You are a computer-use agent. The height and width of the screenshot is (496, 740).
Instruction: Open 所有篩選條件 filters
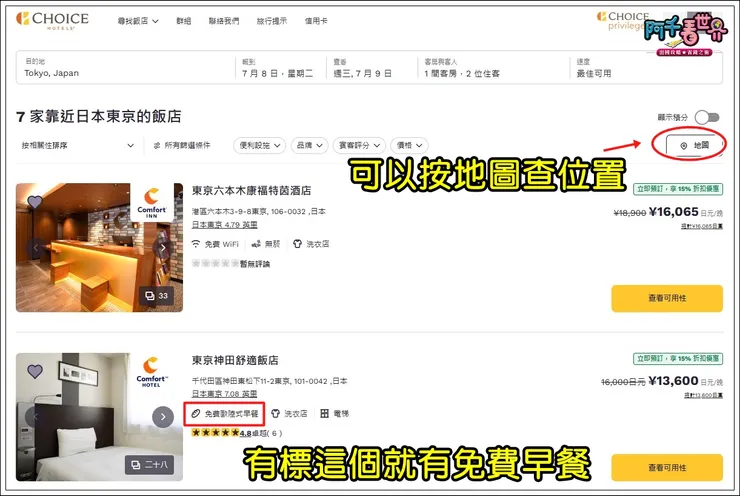tap(182, 145)
